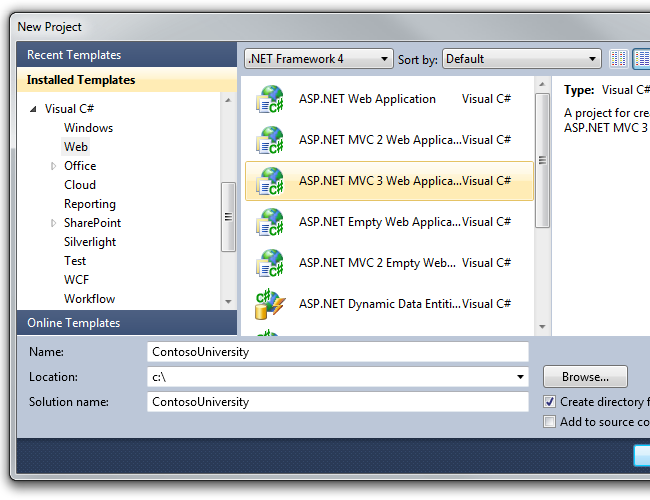
Task: Select 'ASP.NET MVC 2 Web Applica...' template name
Action: click(x=380, y=140)
